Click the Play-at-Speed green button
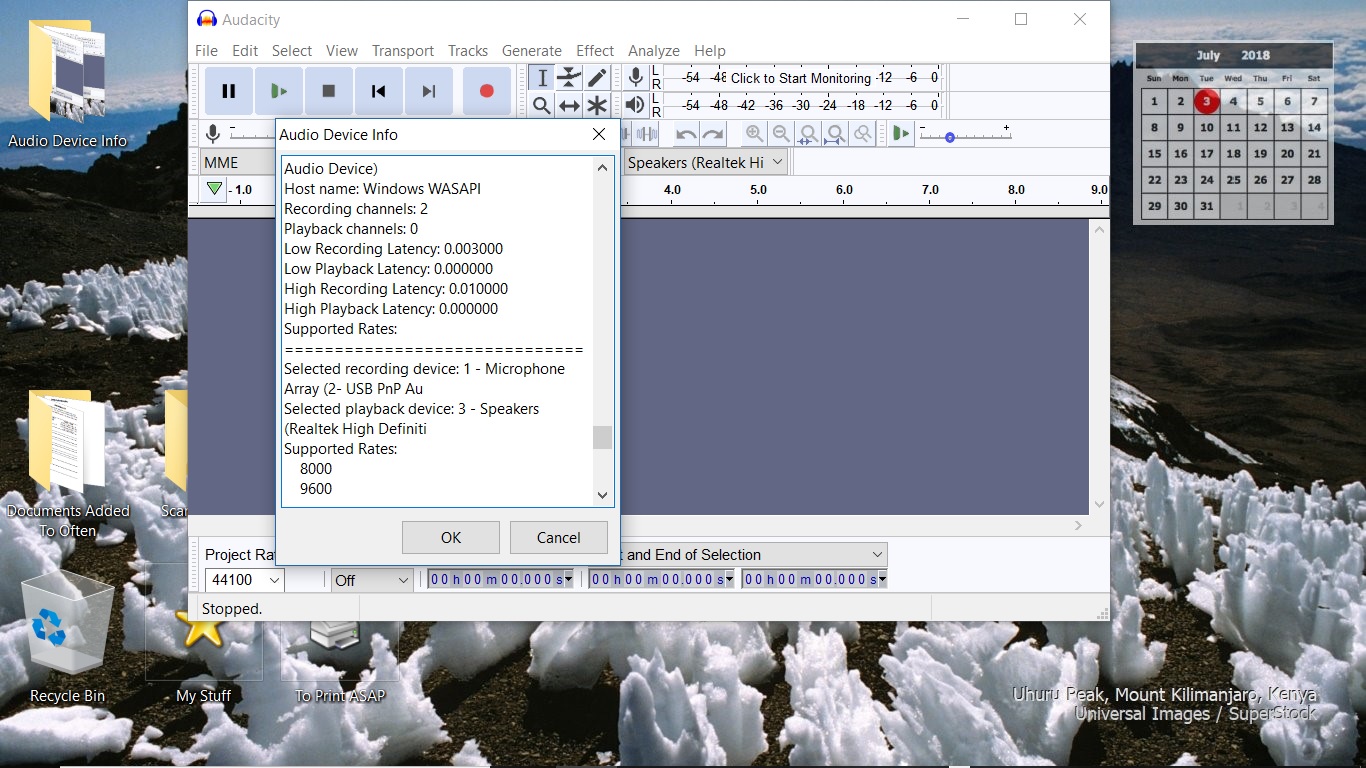Viewport: 1366px width, 768px height. point(901,134)
